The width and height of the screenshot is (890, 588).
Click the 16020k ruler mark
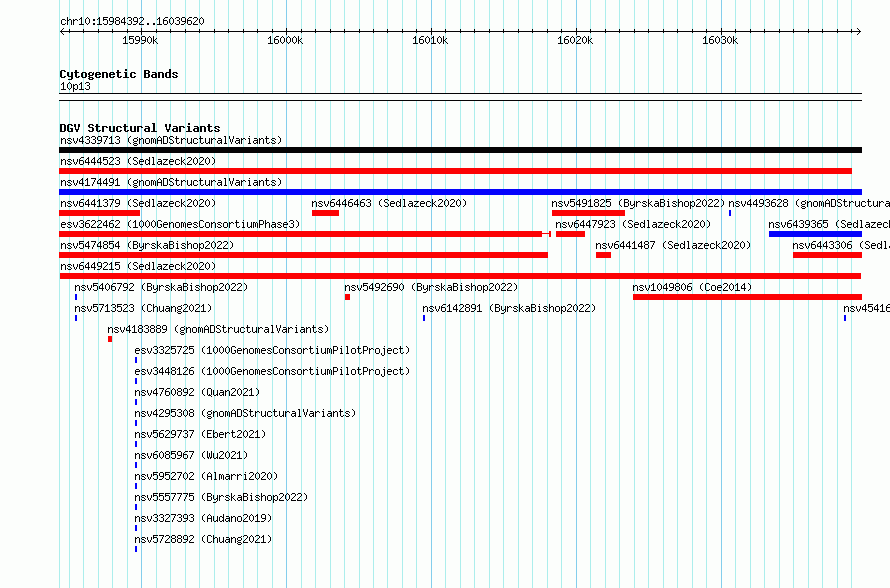[575, 40]
